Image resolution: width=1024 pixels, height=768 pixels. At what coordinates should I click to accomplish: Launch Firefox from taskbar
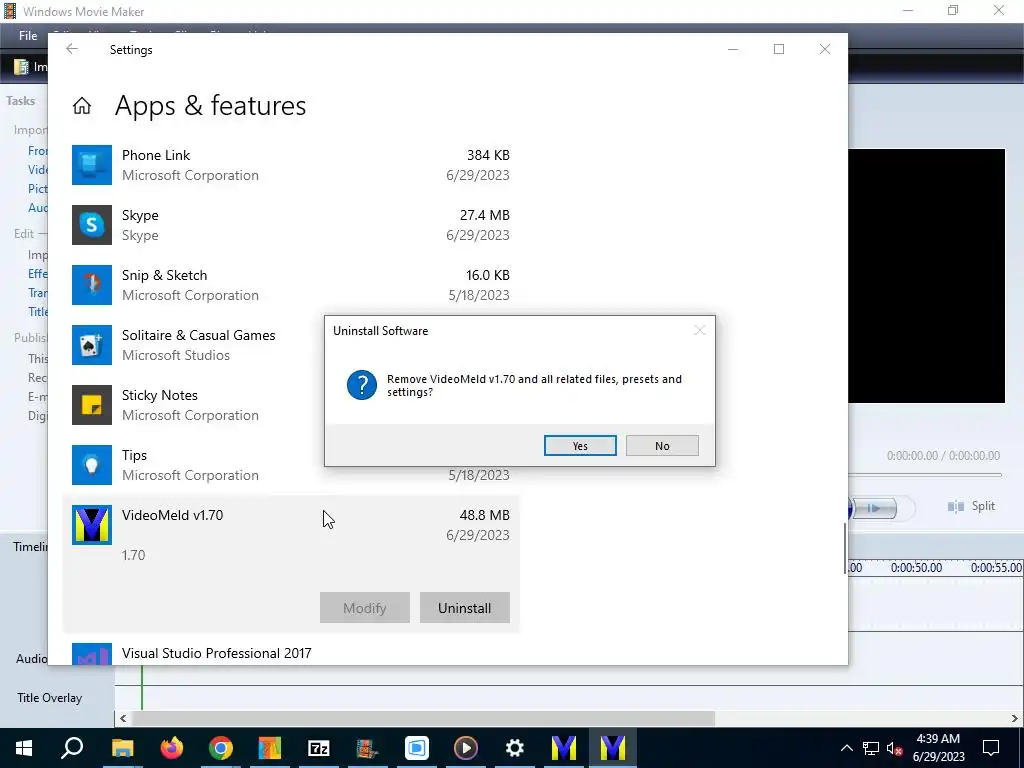[x=172, y=748]
